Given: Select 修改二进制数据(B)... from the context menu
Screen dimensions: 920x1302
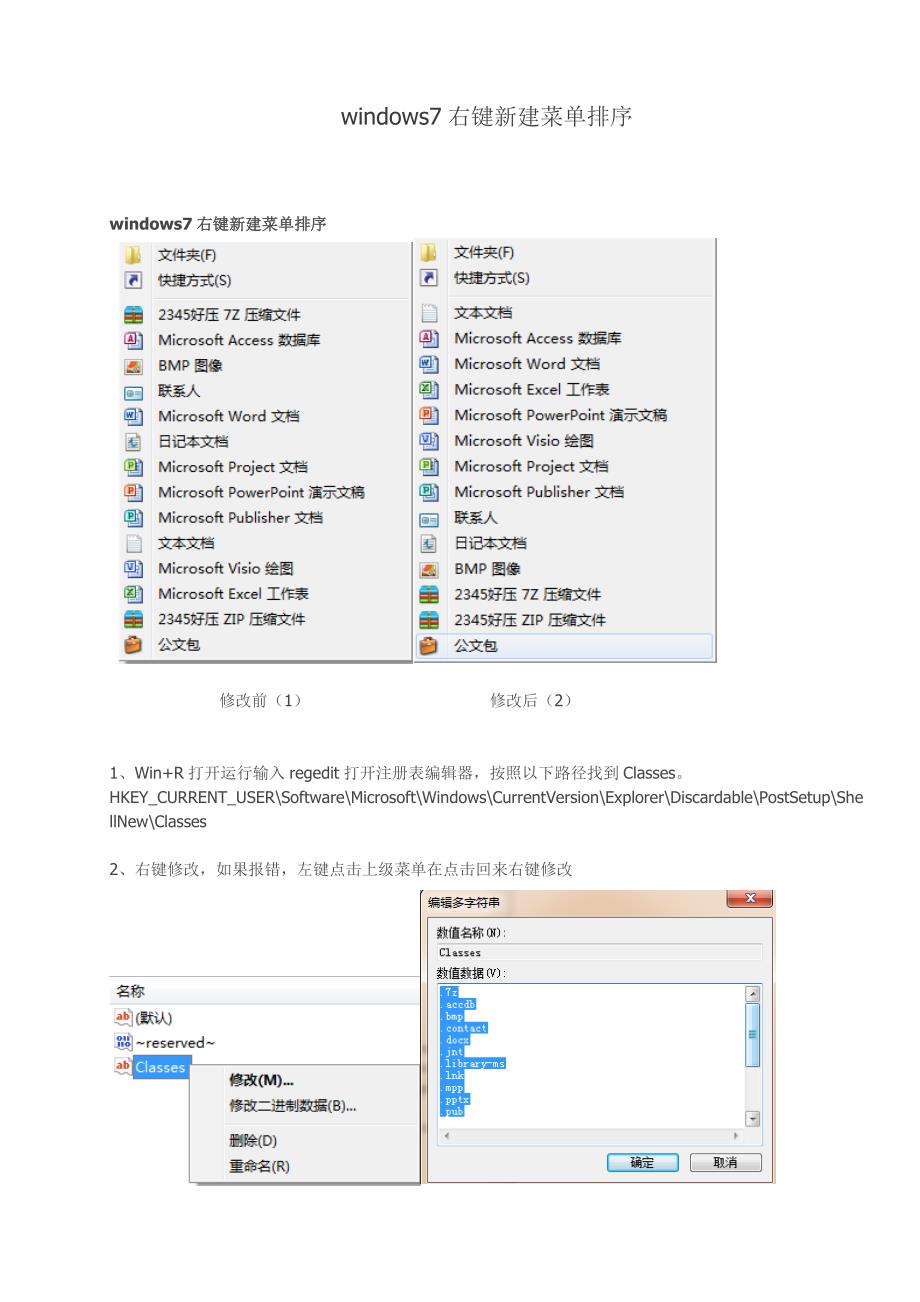Looking at the screenshot, I should tap(292, 1106).
